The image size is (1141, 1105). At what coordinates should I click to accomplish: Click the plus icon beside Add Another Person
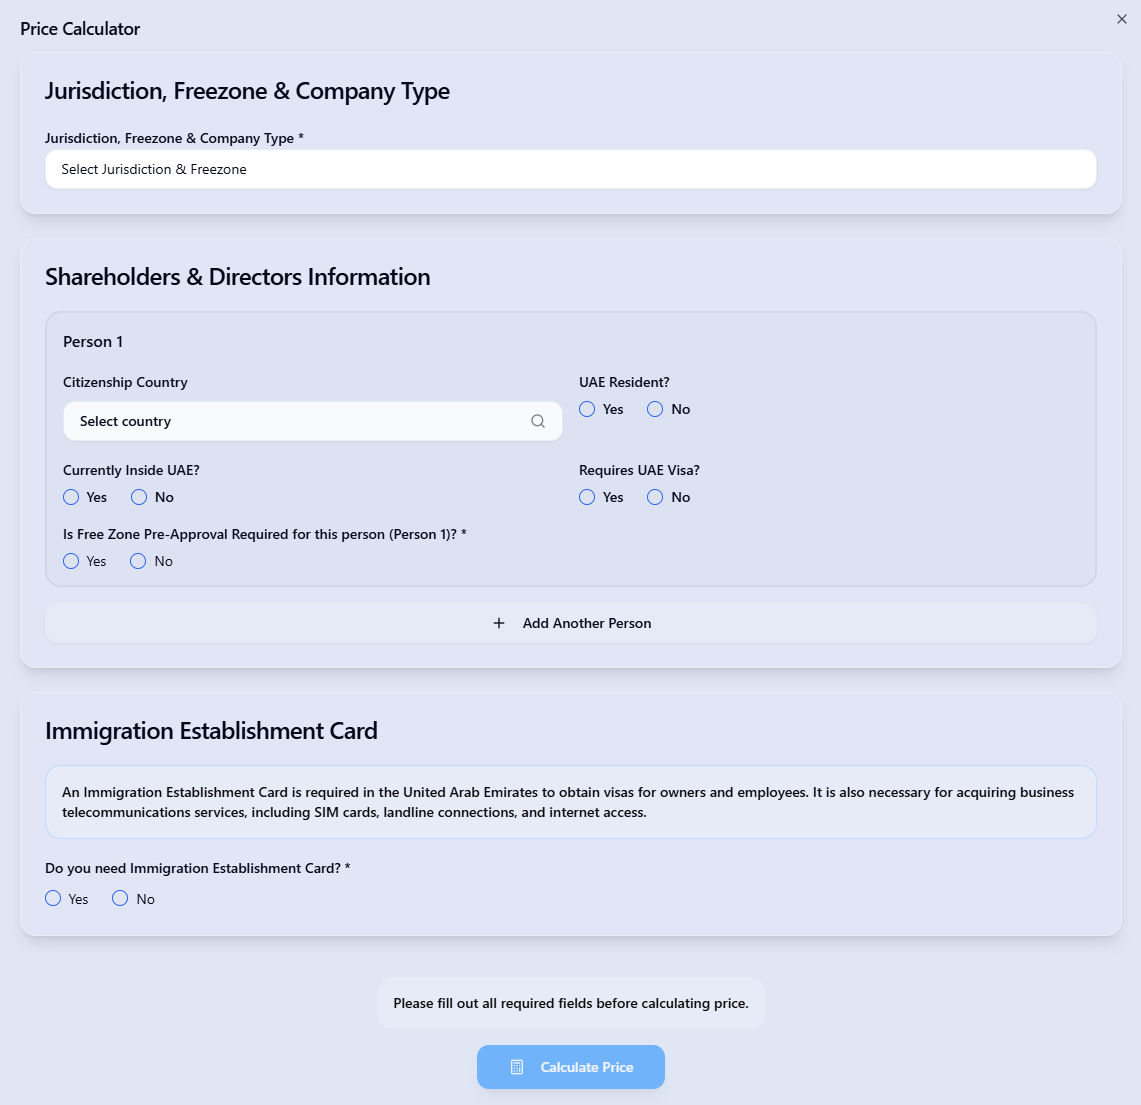(x=499, y=623)
